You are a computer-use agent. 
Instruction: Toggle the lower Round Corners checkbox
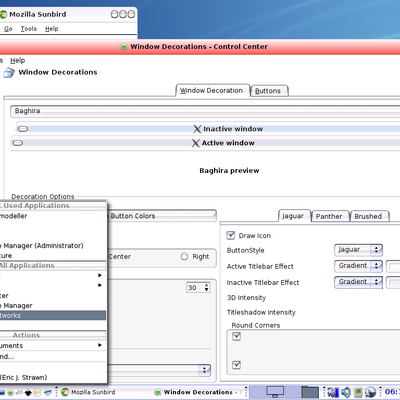[x=236, y=364]
